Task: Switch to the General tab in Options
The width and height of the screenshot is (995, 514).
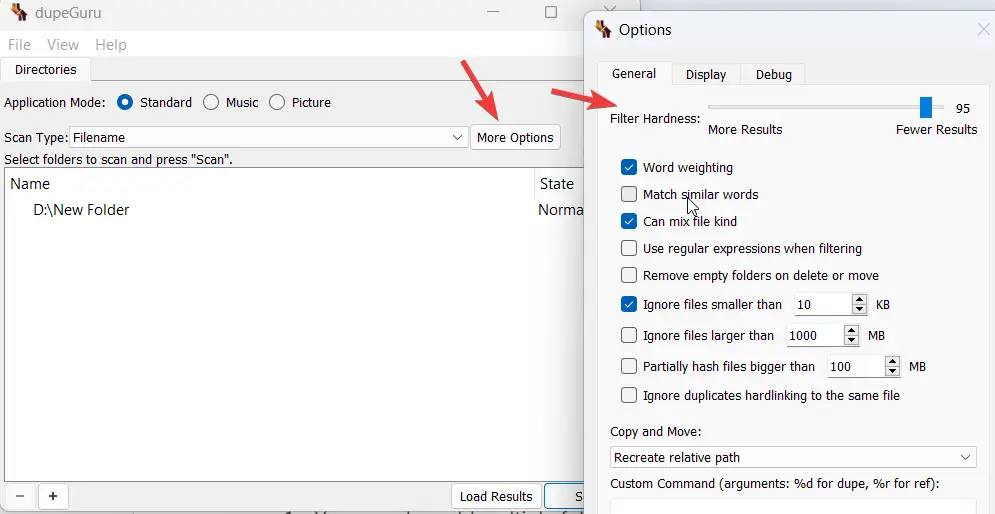Action: [634, 74]
